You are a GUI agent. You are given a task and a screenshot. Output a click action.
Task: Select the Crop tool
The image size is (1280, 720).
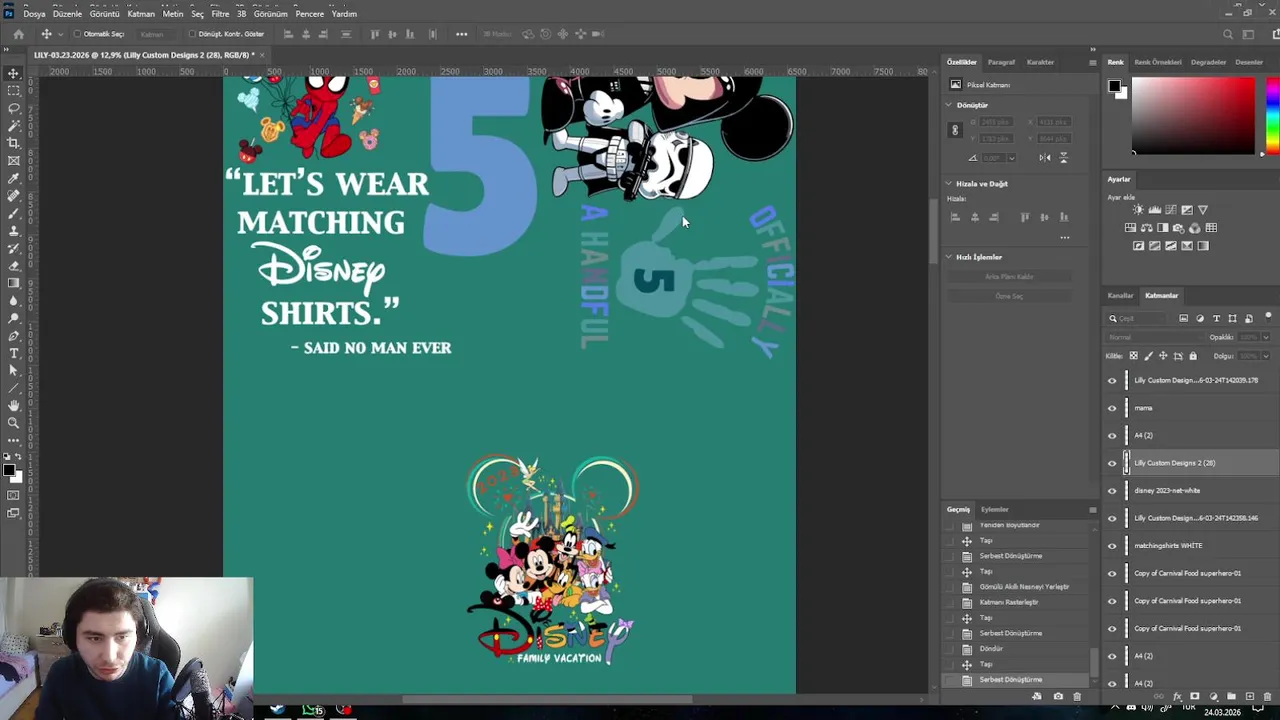[x=13, y=143]
